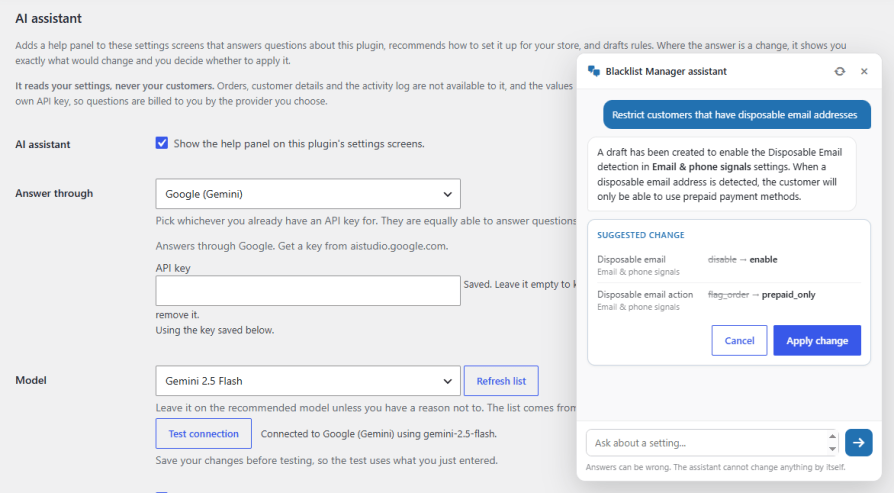
Task: Click the Disposable email action row label
Action: click(x=645, y=295)
